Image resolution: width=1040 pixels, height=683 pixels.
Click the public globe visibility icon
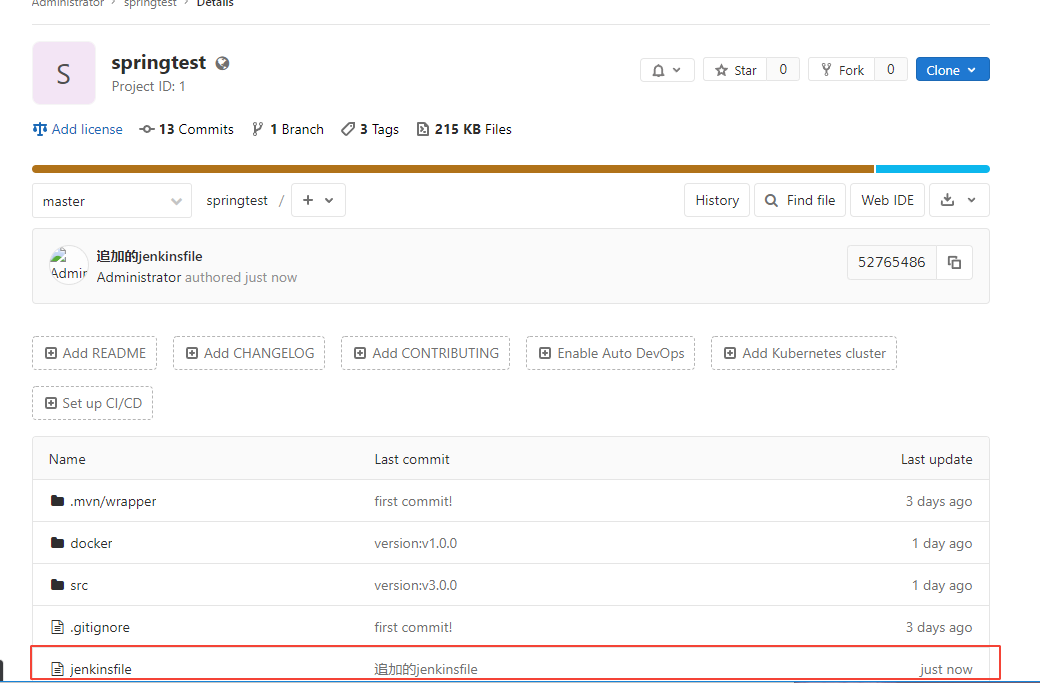[223, 63]
